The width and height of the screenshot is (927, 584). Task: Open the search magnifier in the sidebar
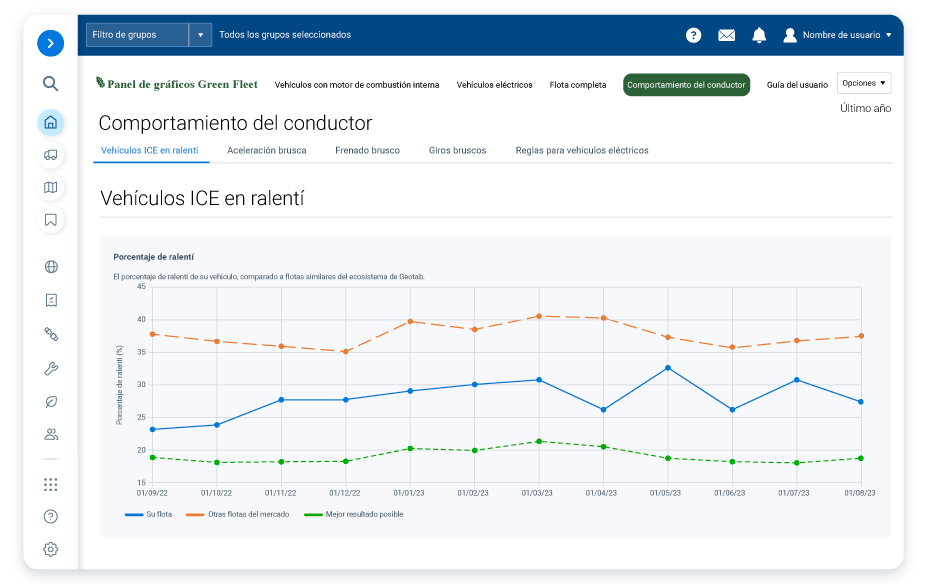click(x=50, y=84)
